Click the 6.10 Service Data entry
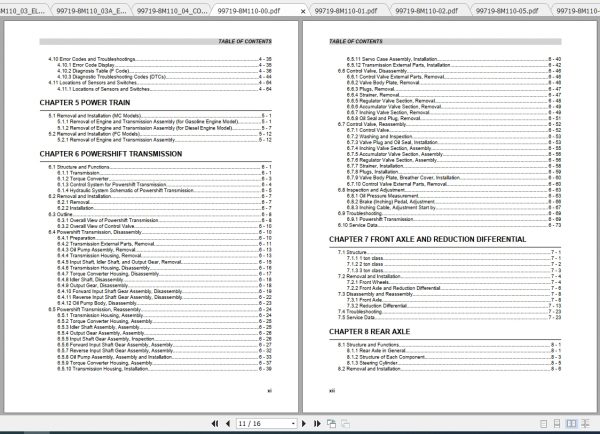Viewport: 600px width, 434px height. pyautogui.click(x=449, y=225)
